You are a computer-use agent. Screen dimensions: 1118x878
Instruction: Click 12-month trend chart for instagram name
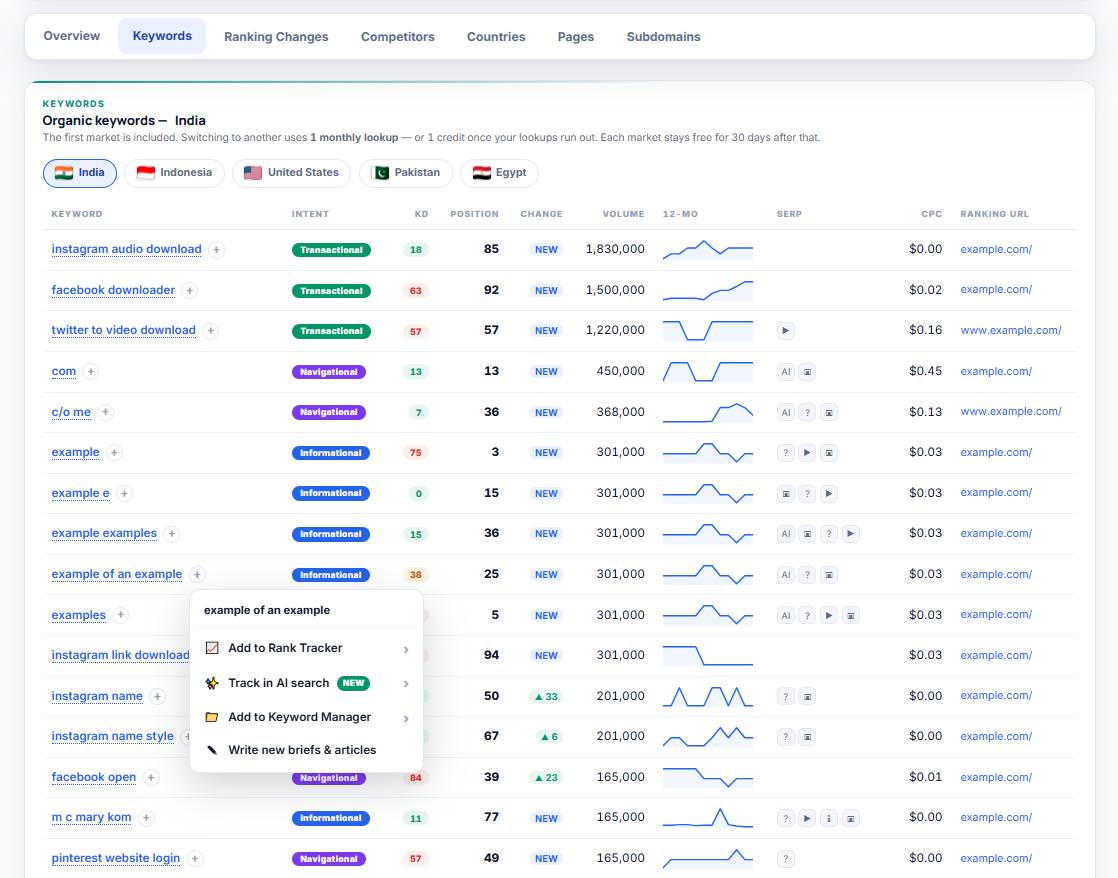[x=707, y=696]
